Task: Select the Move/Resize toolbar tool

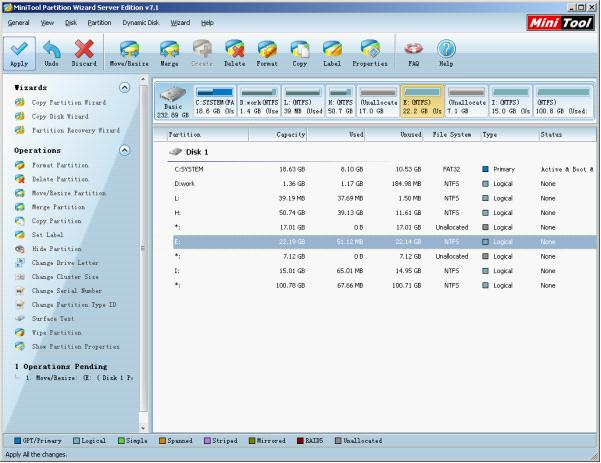Action: pos(129,53)
